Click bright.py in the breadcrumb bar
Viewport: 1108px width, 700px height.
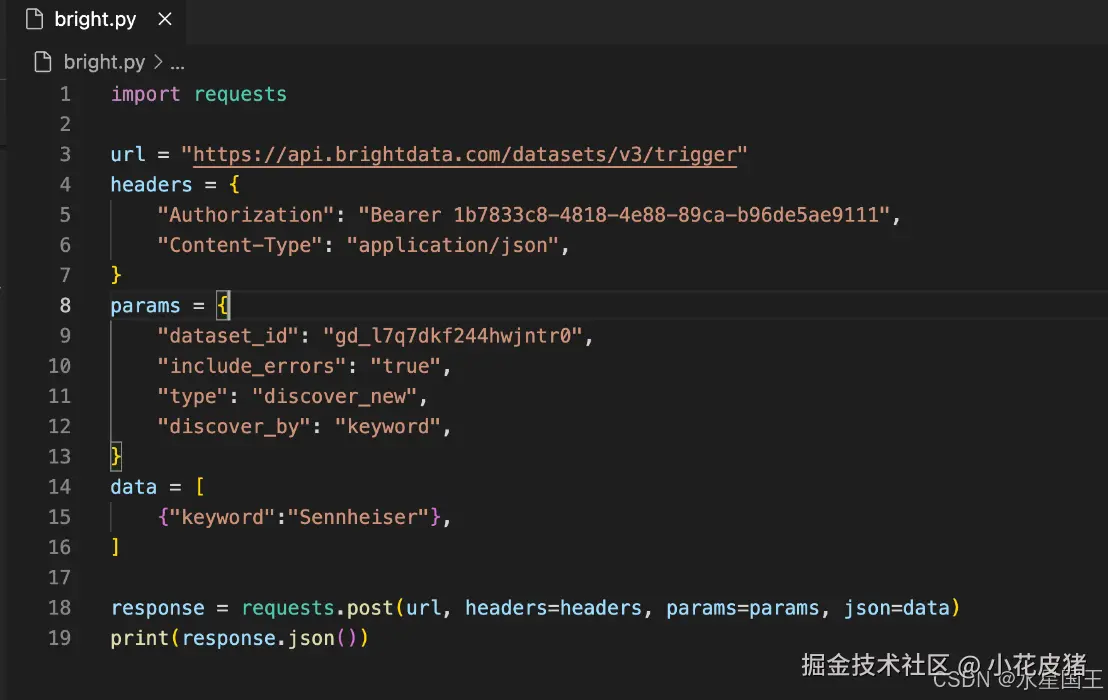[x=104, y=62]
